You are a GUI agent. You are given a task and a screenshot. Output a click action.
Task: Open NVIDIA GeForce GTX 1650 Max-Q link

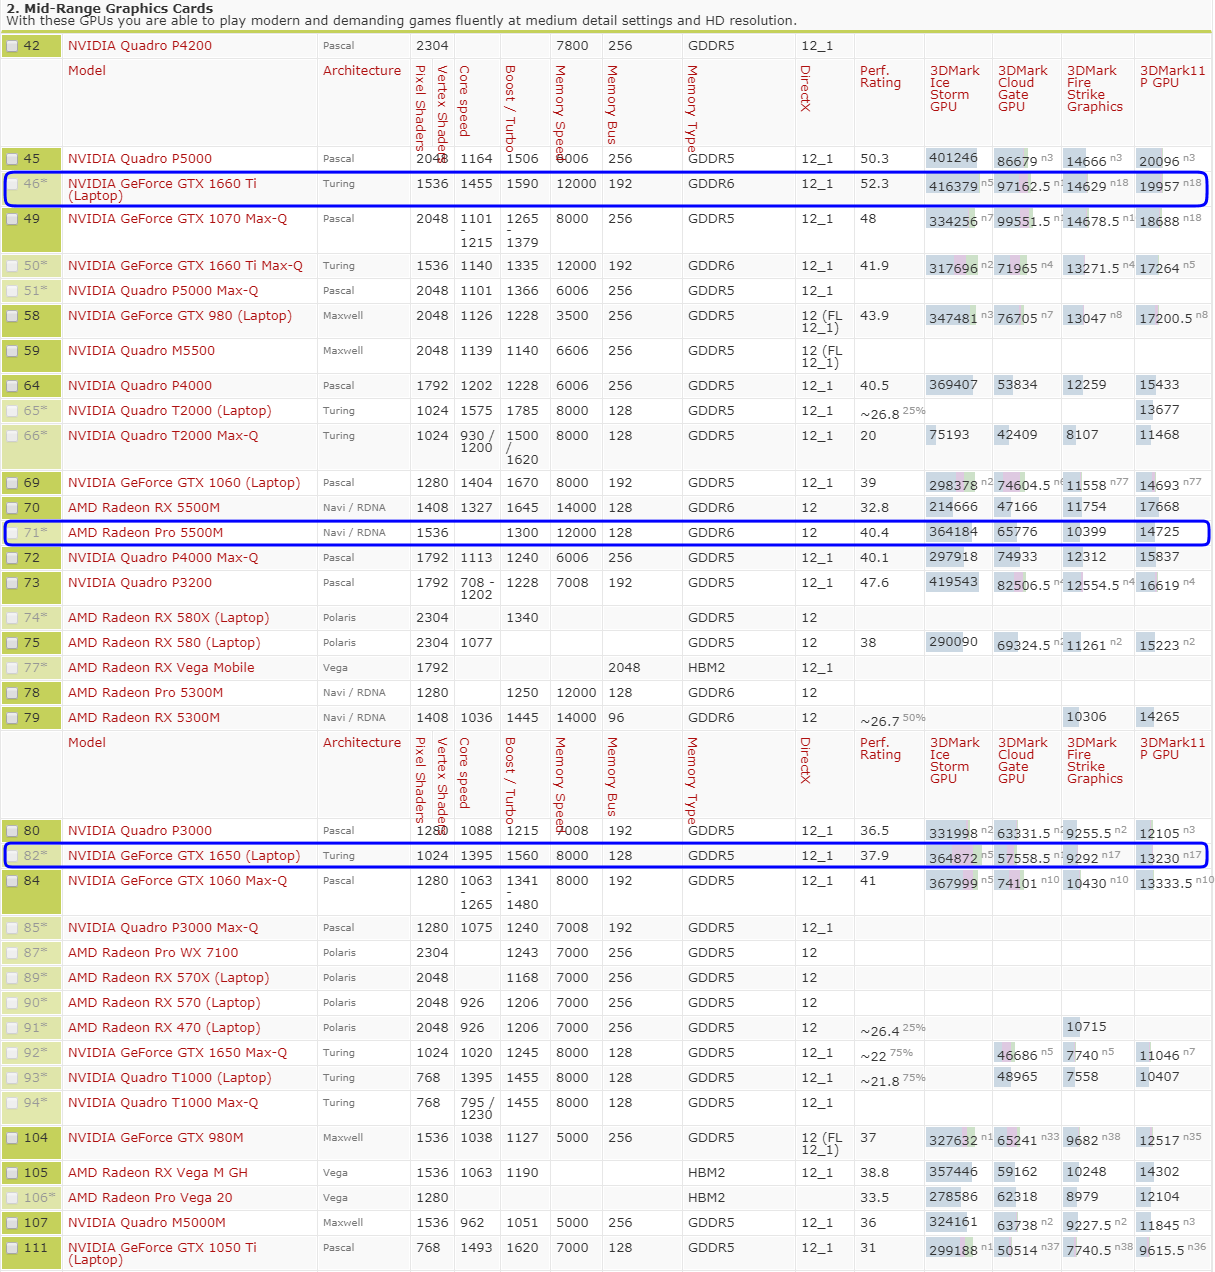[177, 1053]
